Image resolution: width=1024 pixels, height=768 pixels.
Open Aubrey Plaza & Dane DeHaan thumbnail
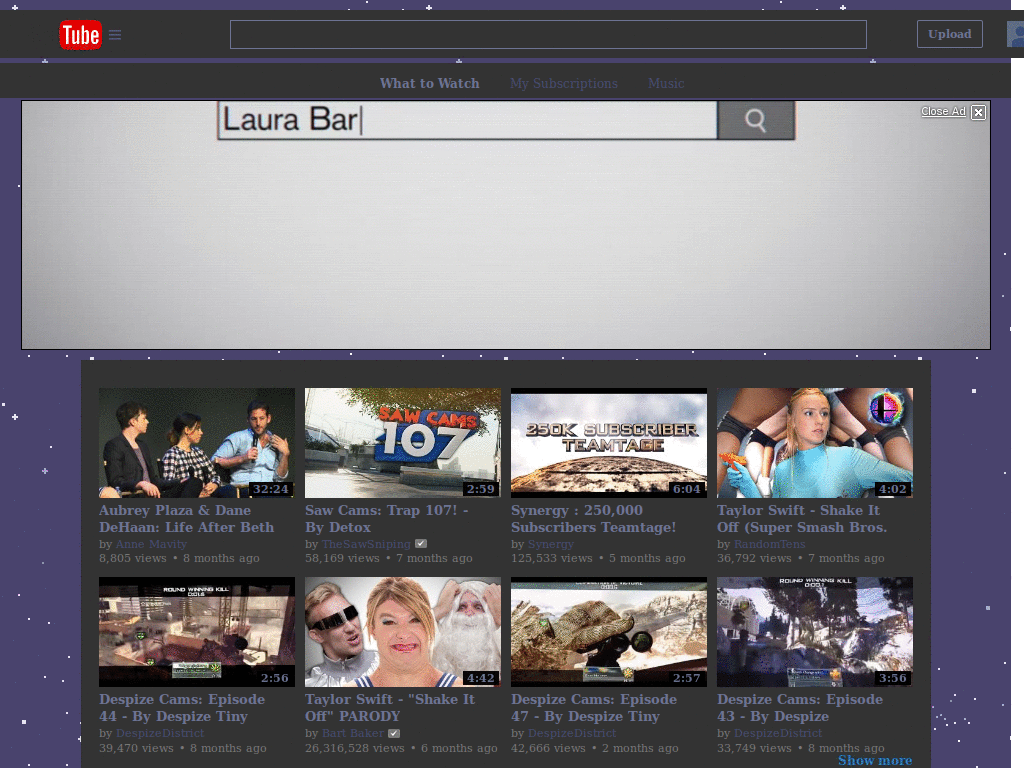[197, 443]
